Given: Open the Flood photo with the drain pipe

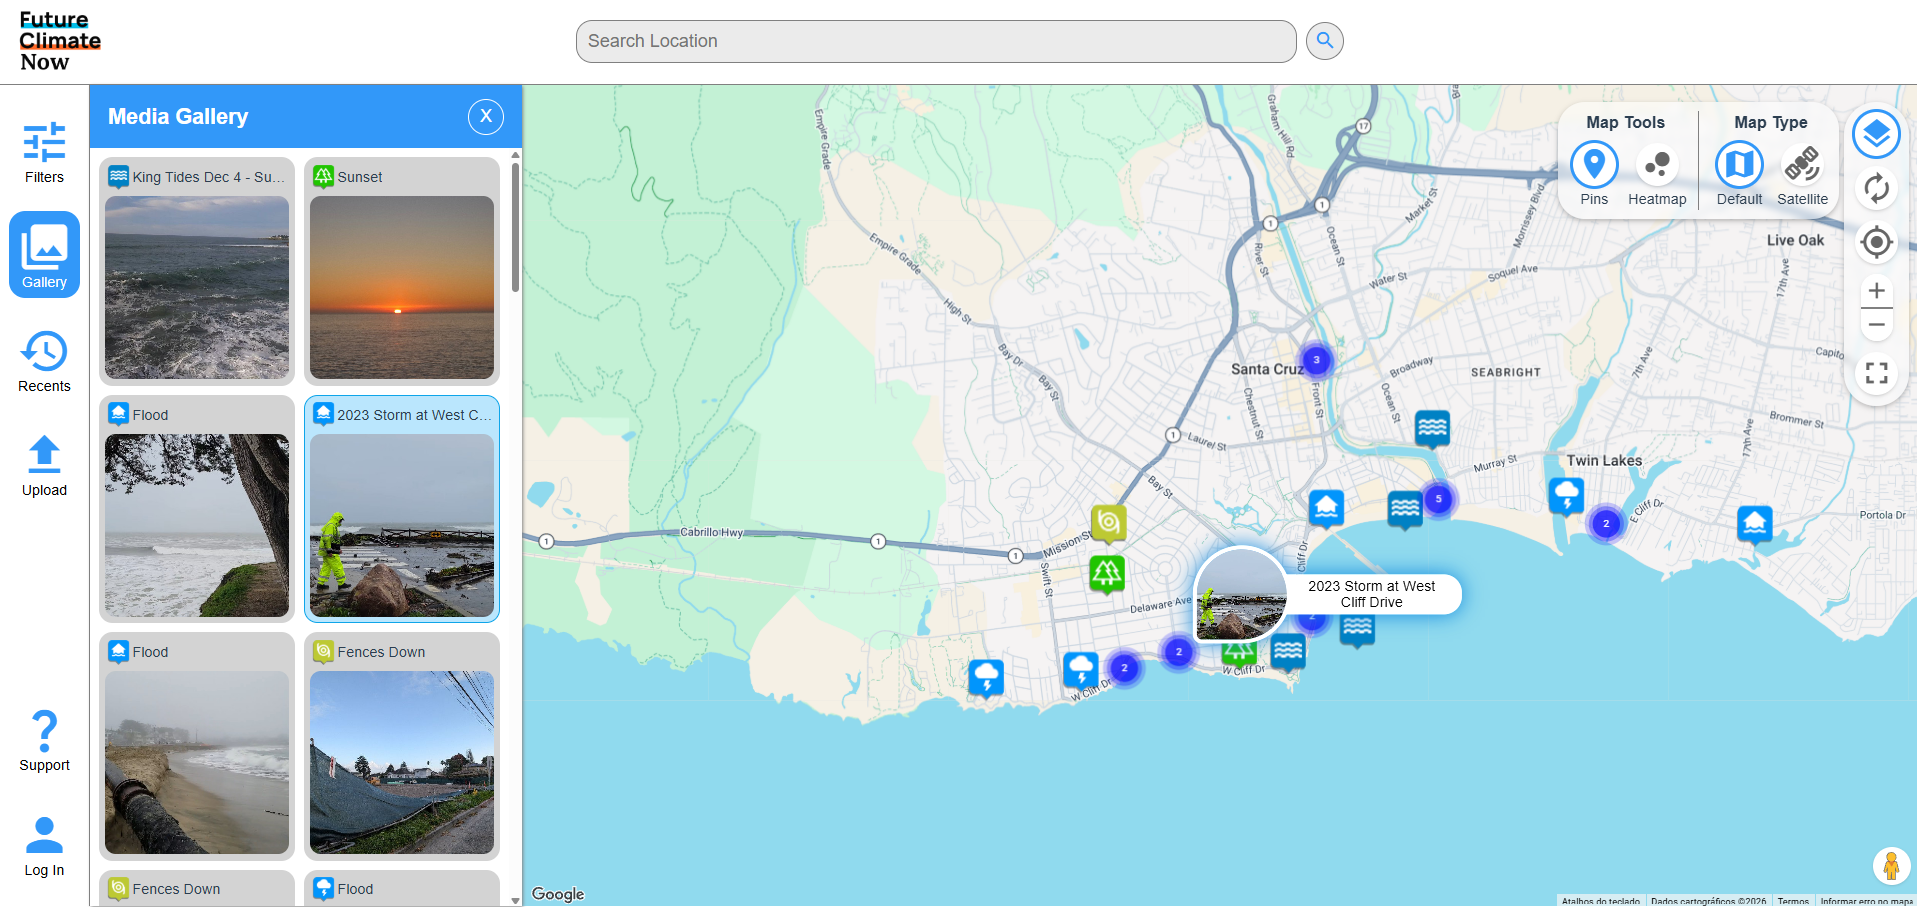Looking at the screenshot, I should [197, 746].
